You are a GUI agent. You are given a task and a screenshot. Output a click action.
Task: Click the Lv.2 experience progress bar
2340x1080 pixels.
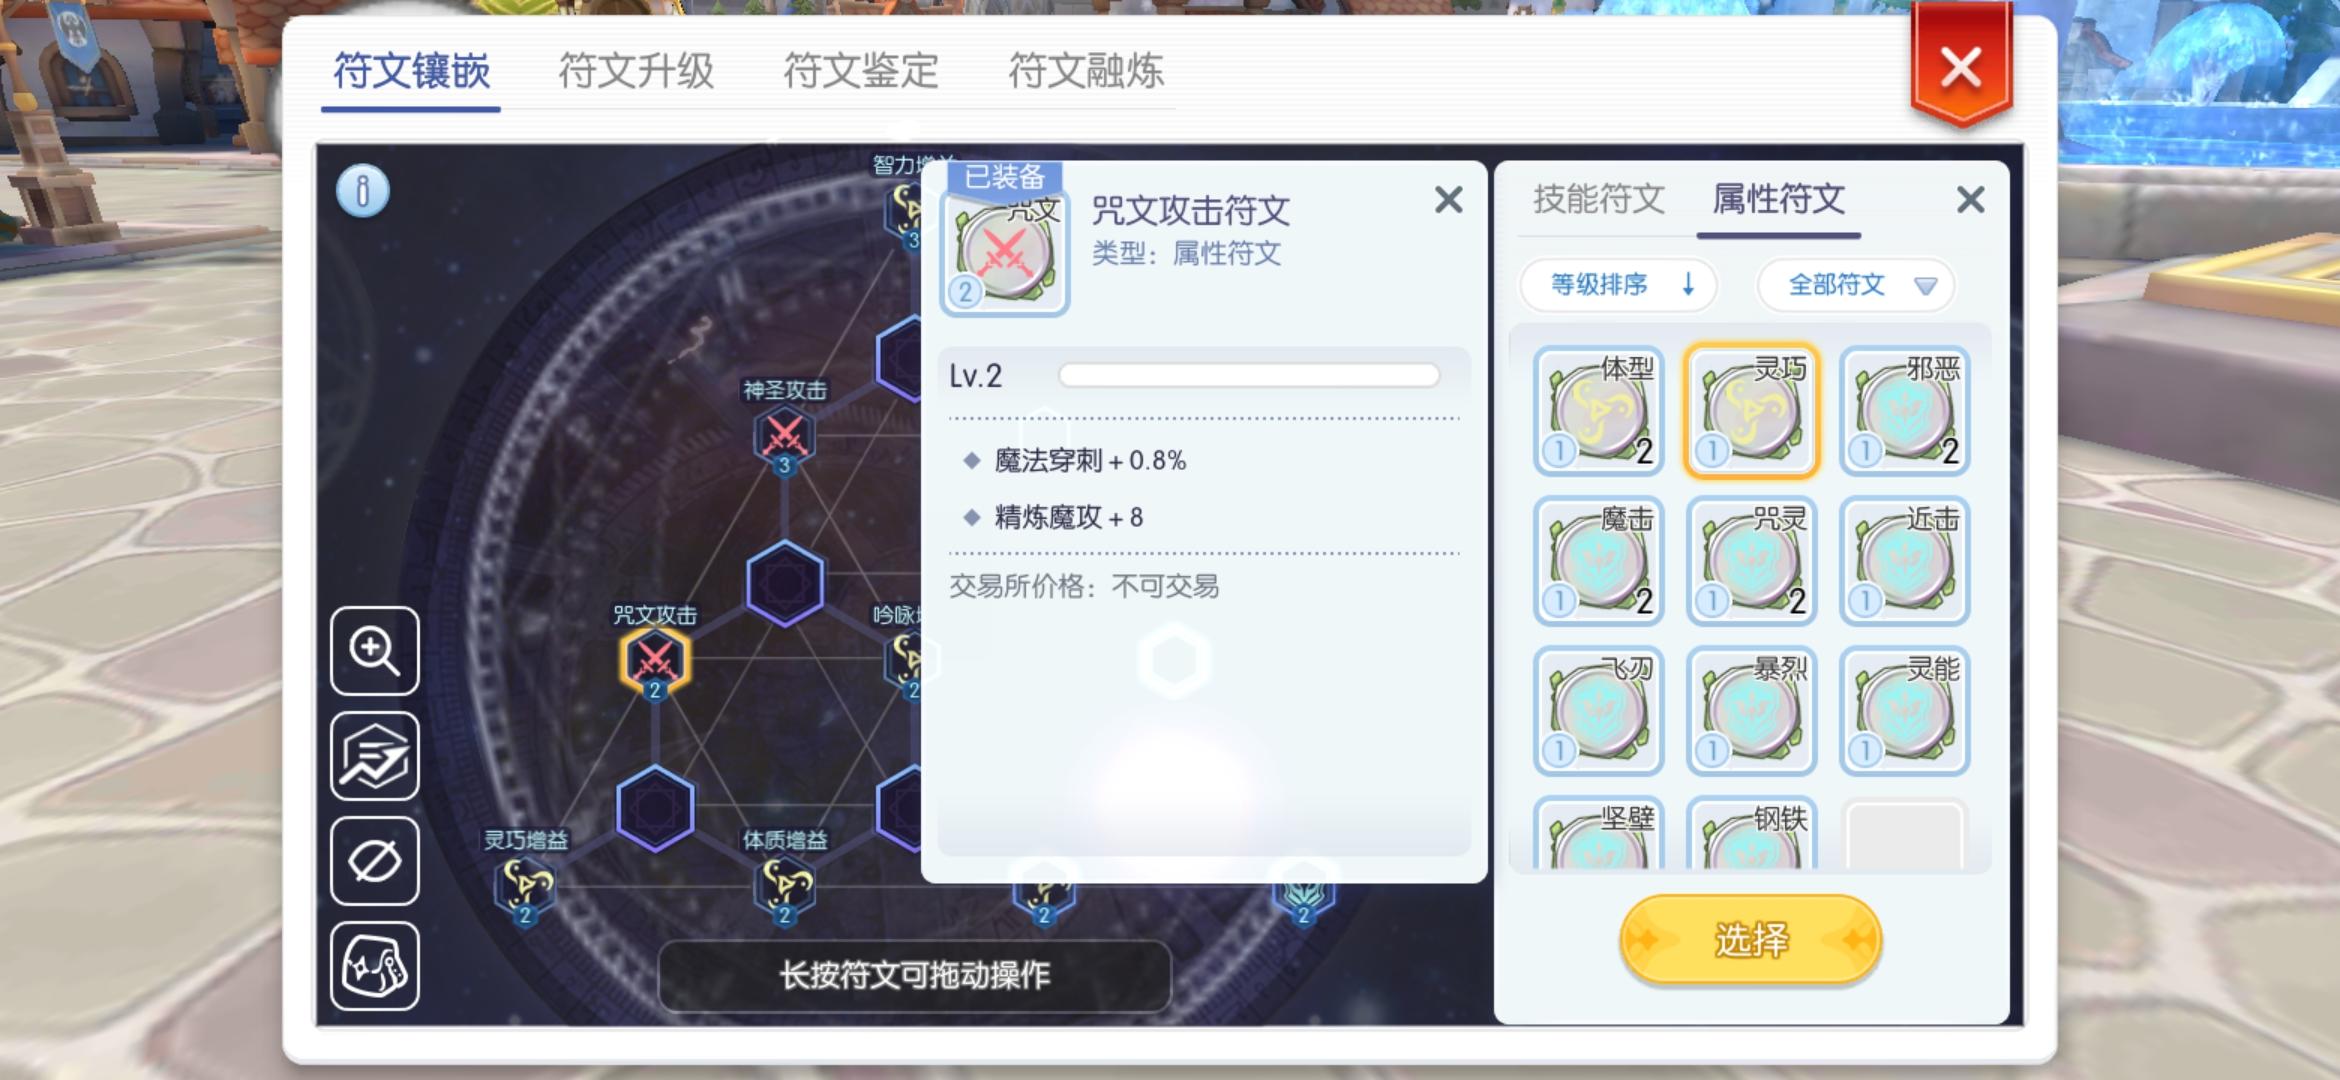tap(1249, 376)
